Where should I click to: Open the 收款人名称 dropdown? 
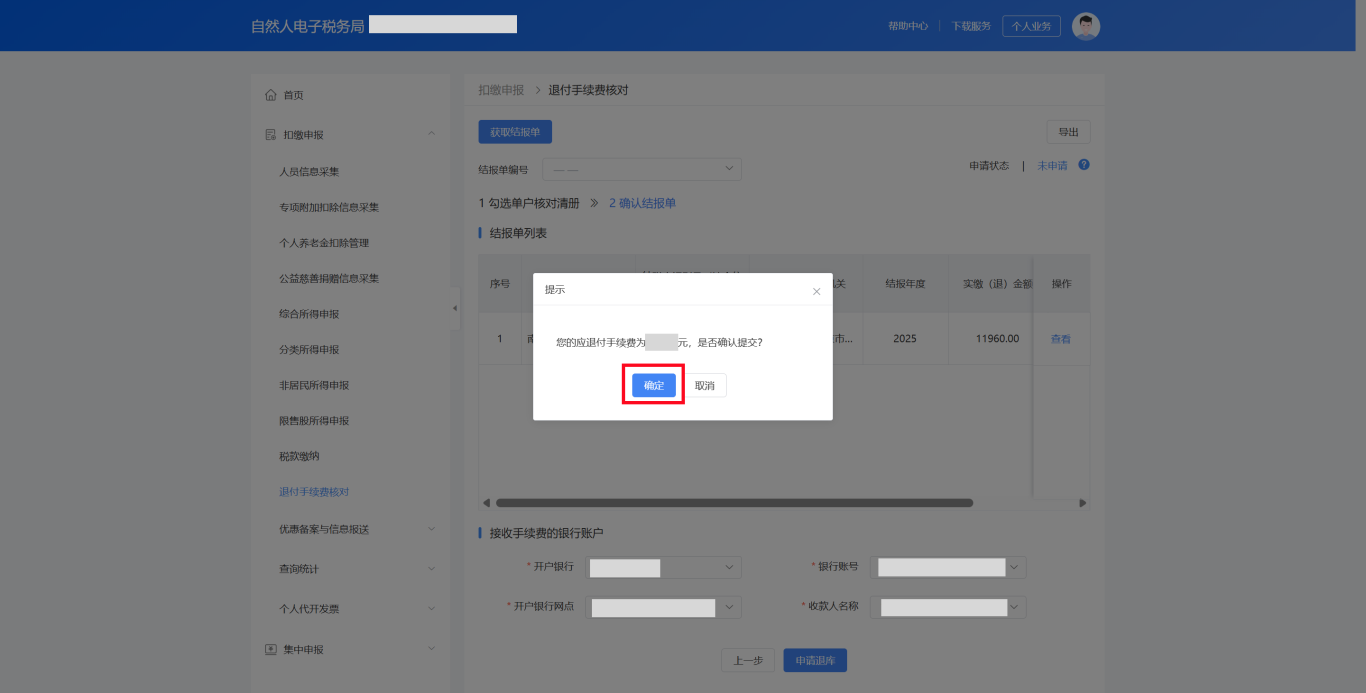pyautogui.click(x=948, y=607)
